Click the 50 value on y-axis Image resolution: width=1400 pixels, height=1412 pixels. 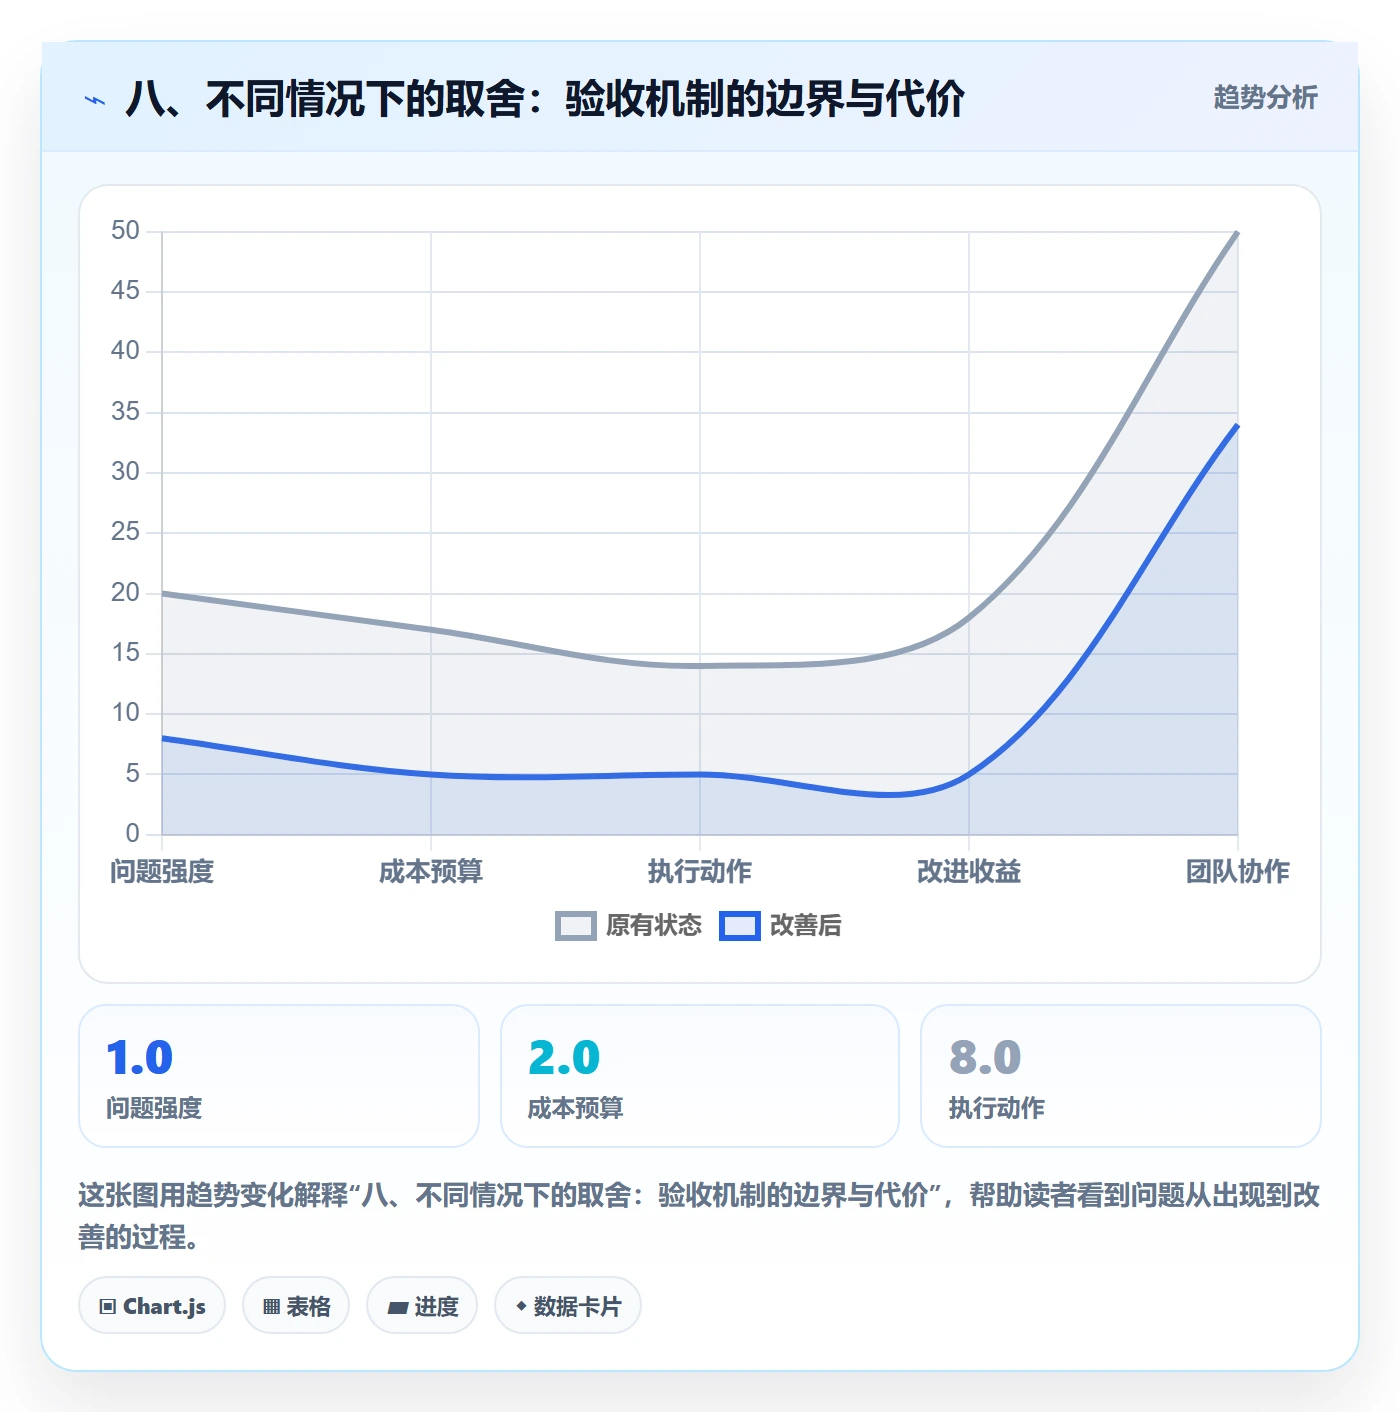coord(125,231)
